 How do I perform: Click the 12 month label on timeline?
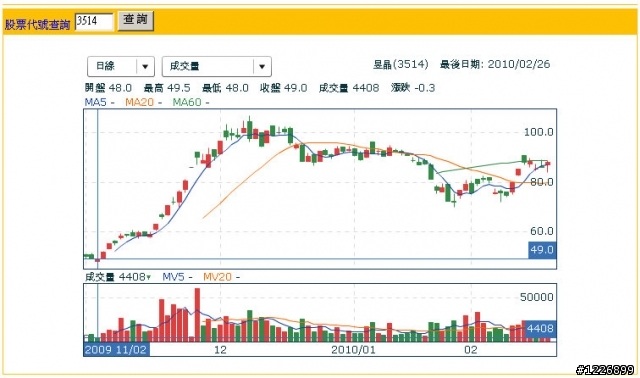(220, 350)
